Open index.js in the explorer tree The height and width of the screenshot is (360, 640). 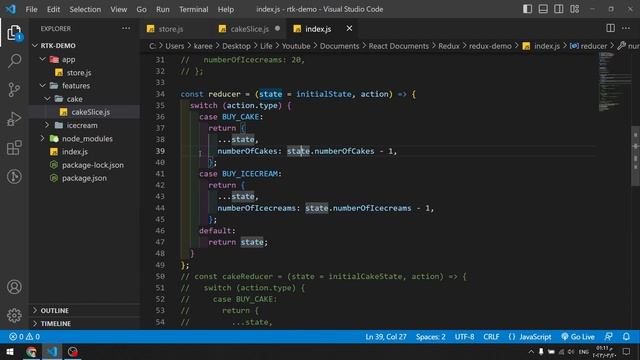(x=75, y=151)
